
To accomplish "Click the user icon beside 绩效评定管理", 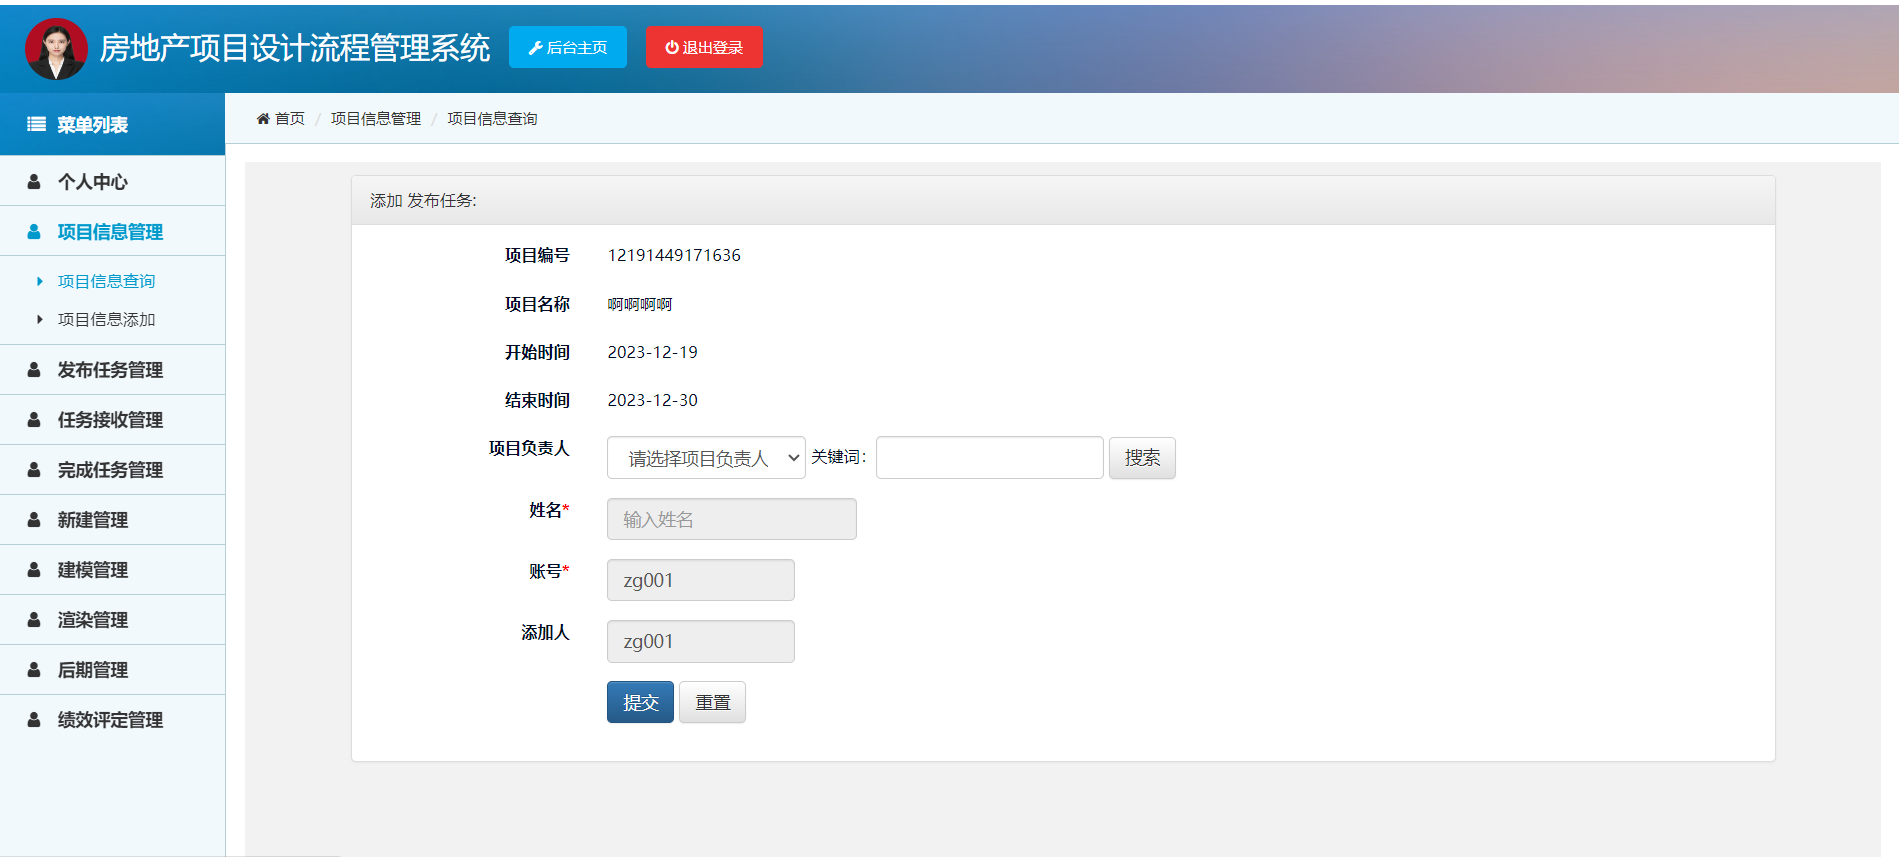I will [x=34, y=719].
